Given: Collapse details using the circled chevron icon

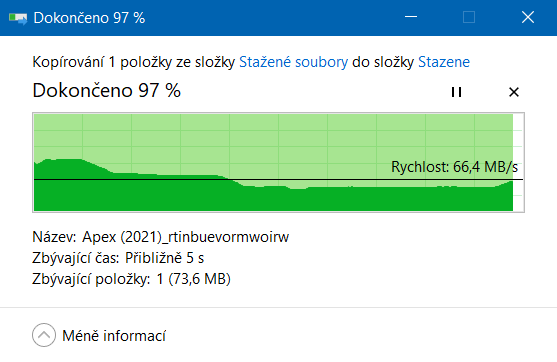Looking at the screenshot, I should point(44,335).
